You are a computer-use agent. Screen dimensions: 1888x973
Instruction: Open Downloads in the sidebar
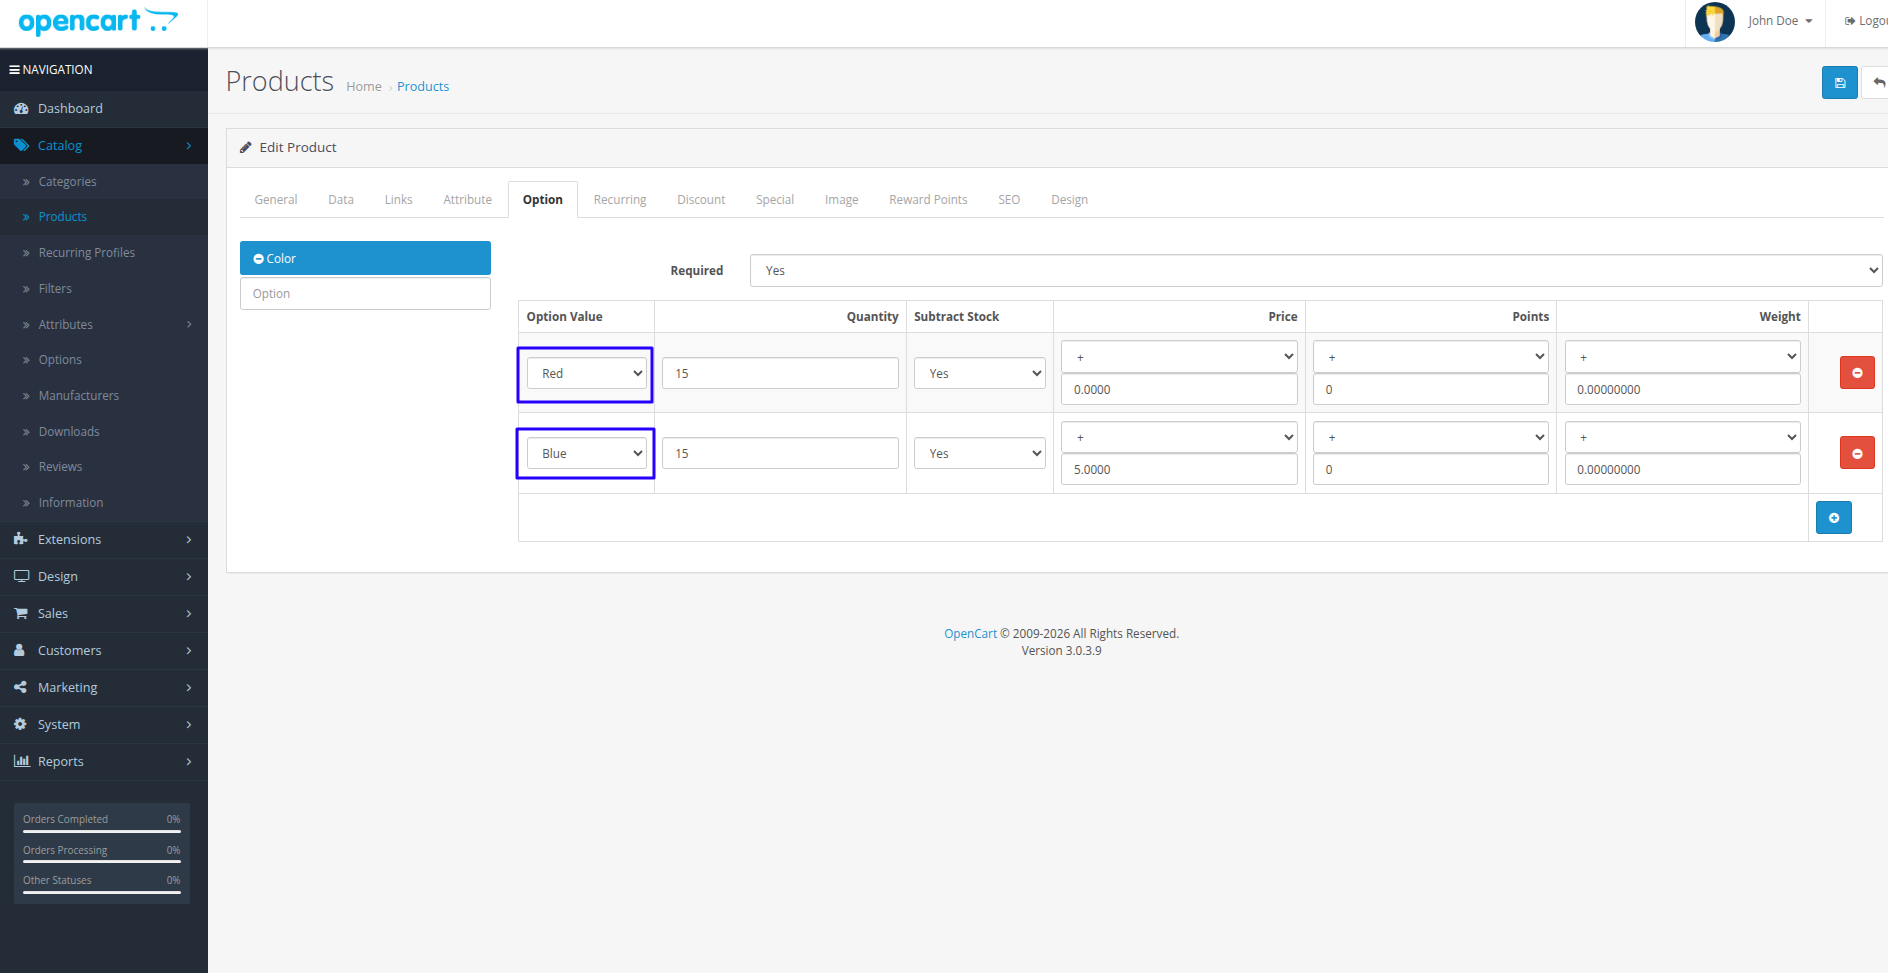click(x=104, y=432)
